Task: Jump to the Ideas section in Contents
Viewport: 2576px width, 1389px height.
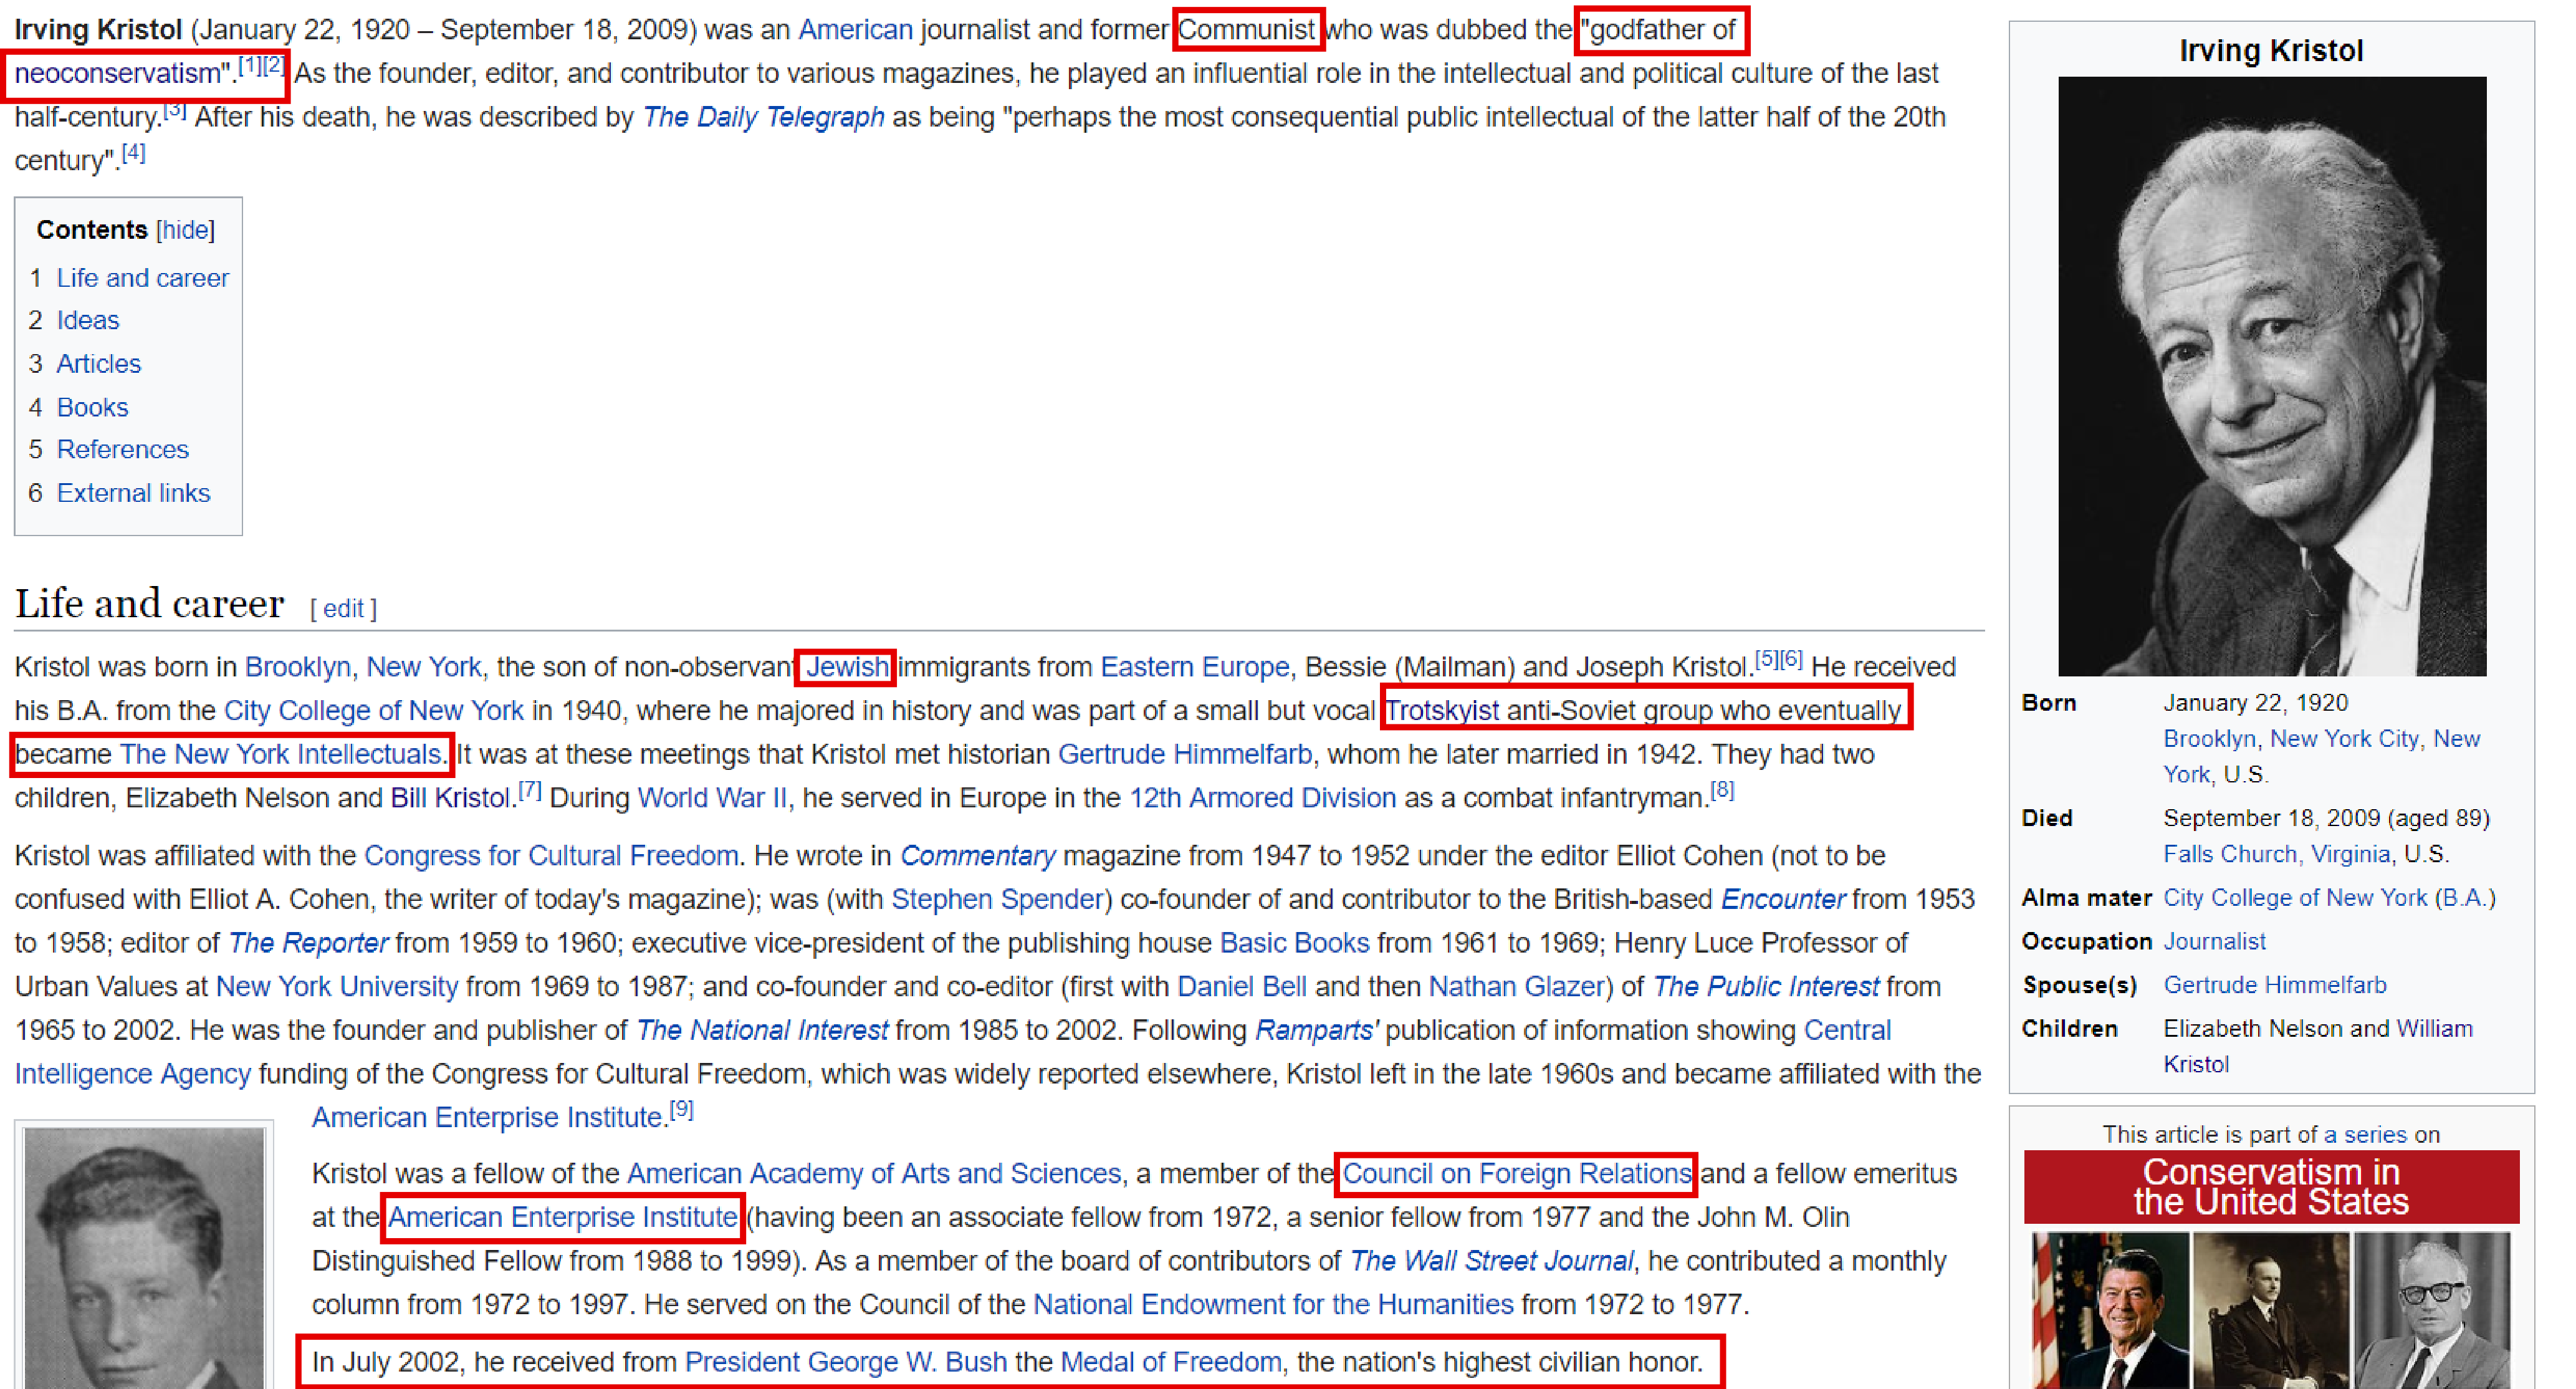Action: point(88,320)
